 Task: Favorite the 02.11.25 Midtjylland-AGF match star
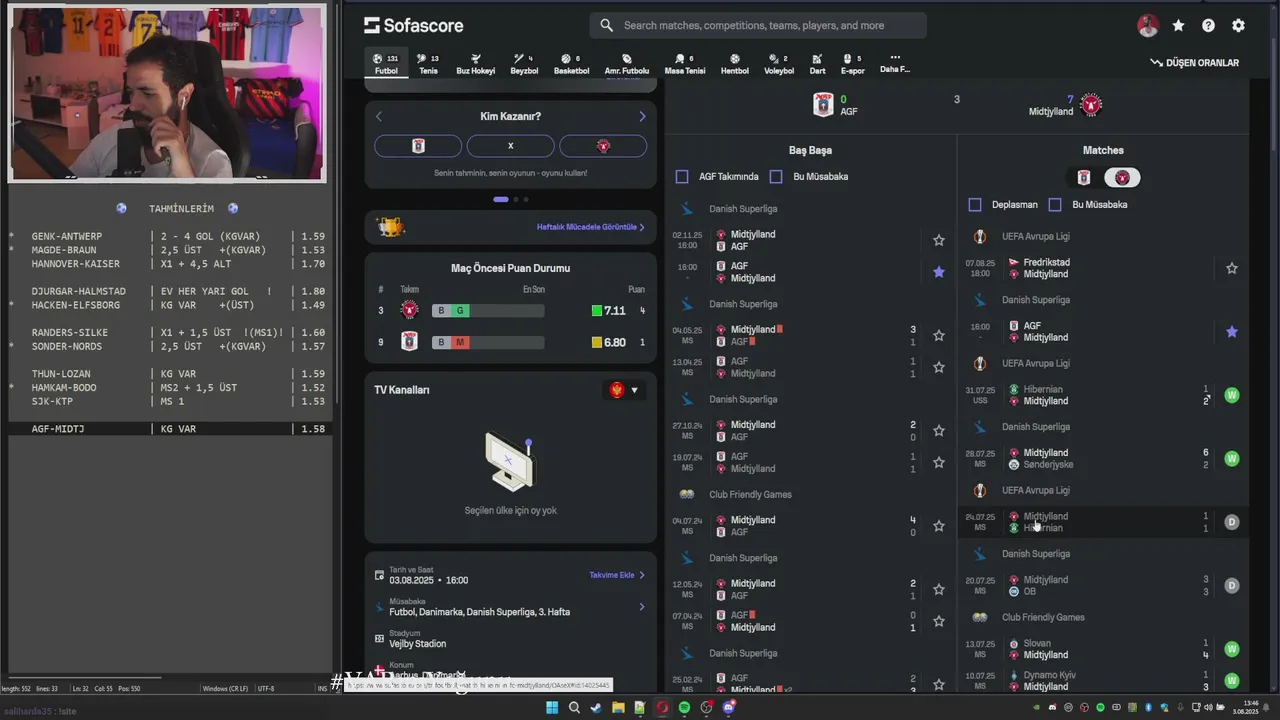tap(939, 240)
